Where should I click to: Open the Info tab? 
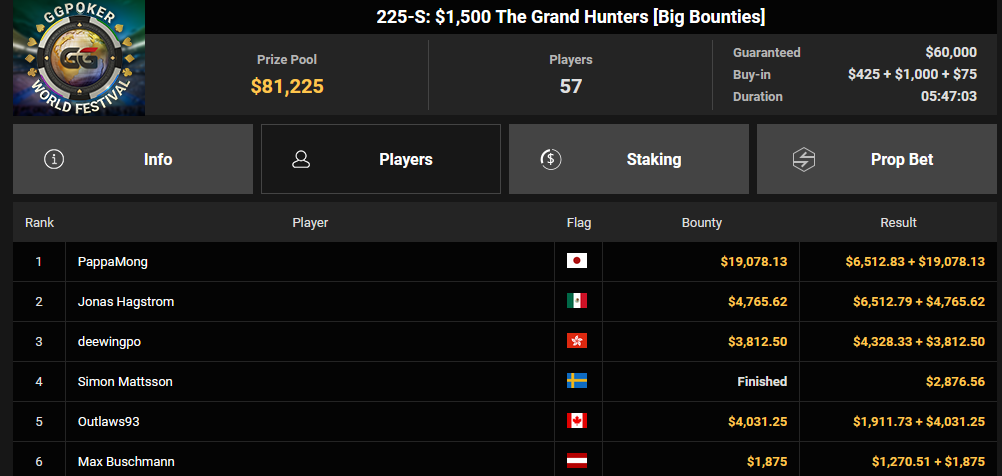(133, 159)
